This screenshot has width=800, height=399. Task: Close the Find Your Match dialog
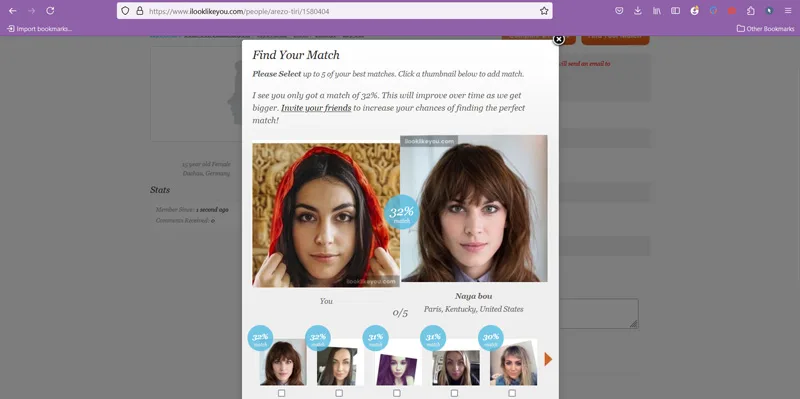click(559, 39)
